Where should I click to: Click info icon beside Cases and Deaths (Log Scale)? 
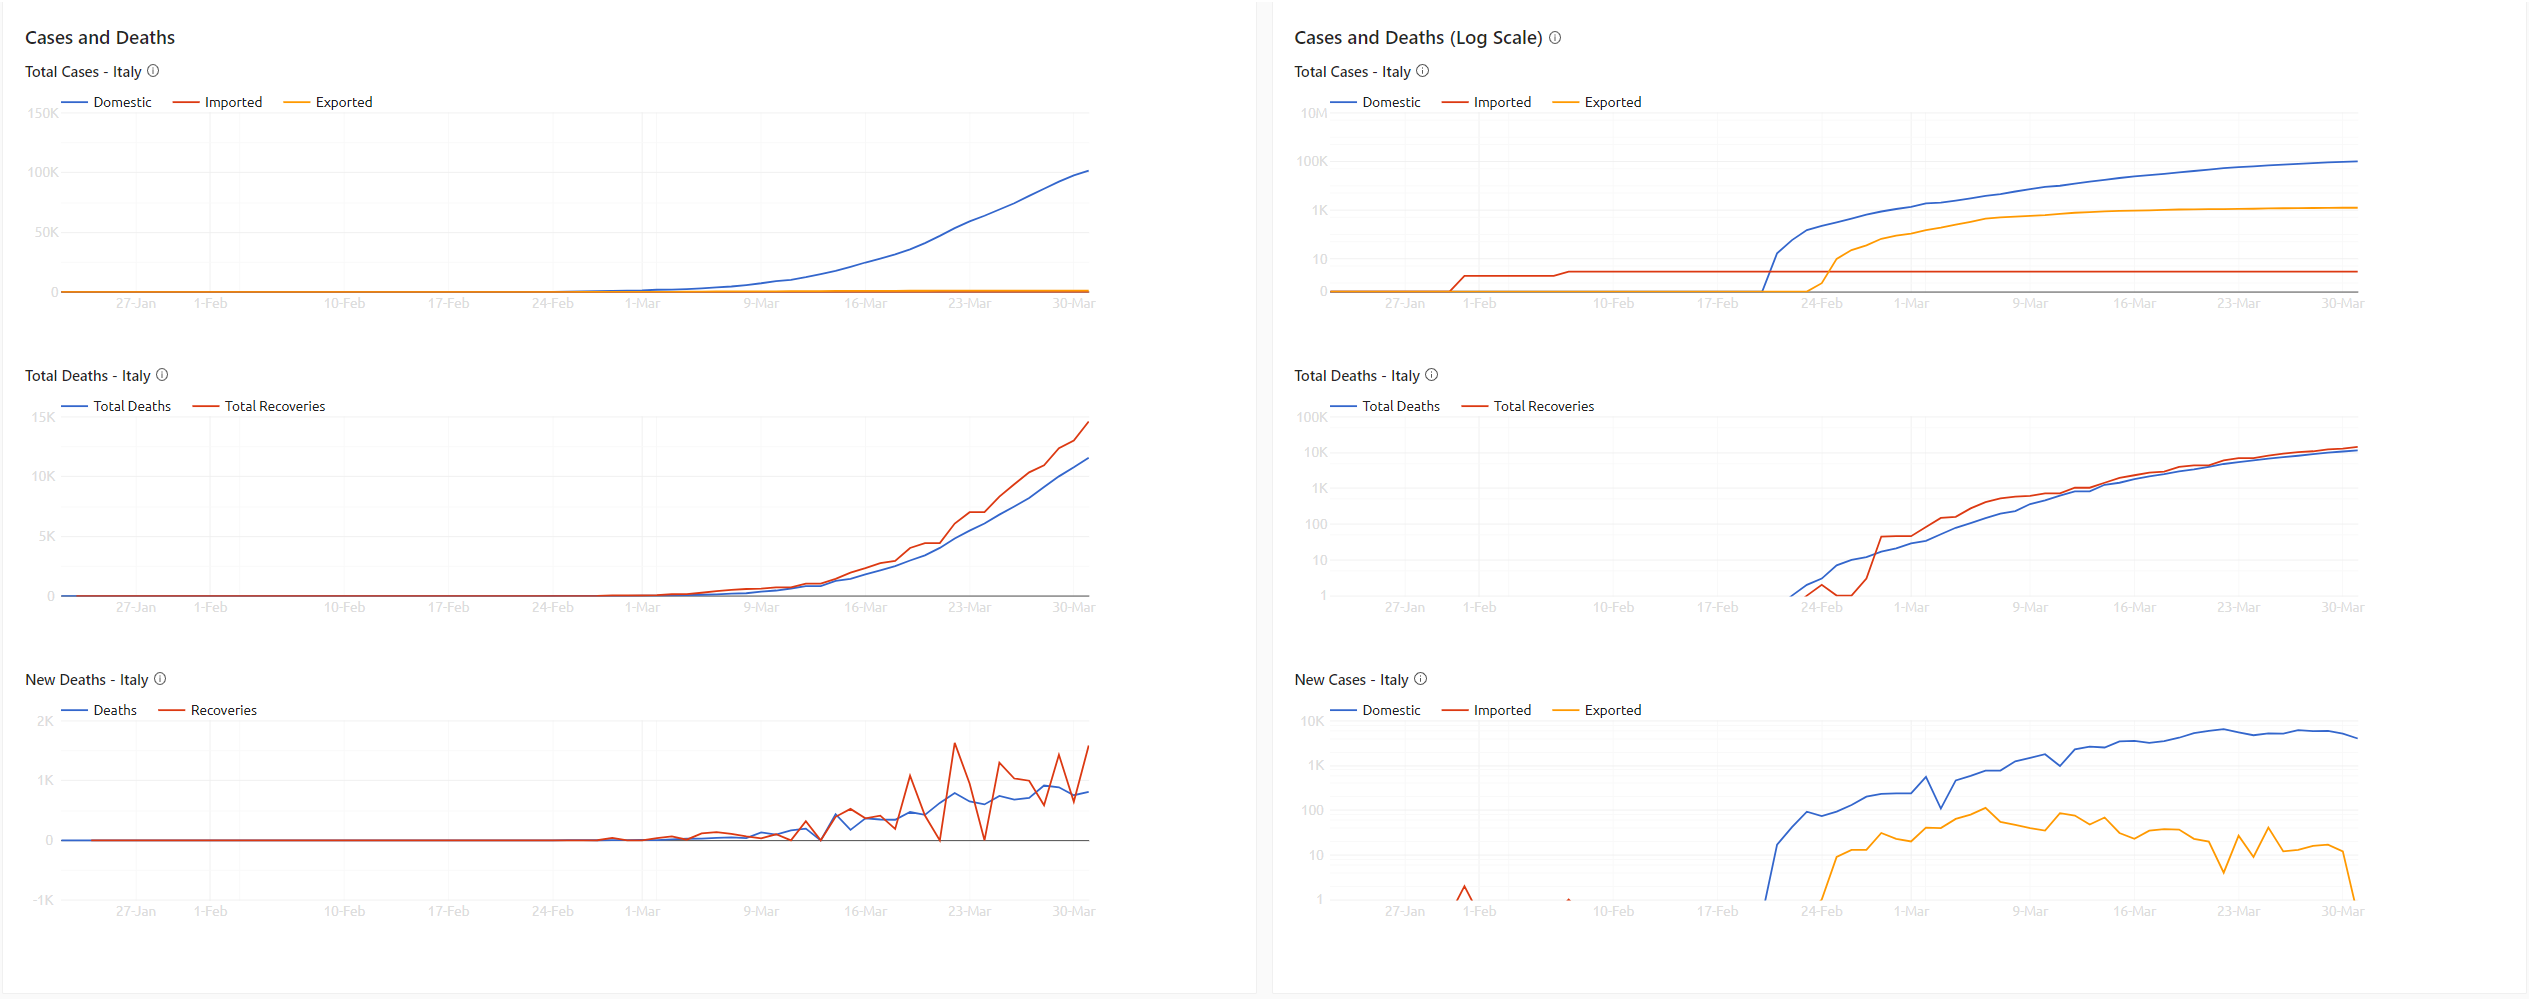click(x=1555, y=38)
